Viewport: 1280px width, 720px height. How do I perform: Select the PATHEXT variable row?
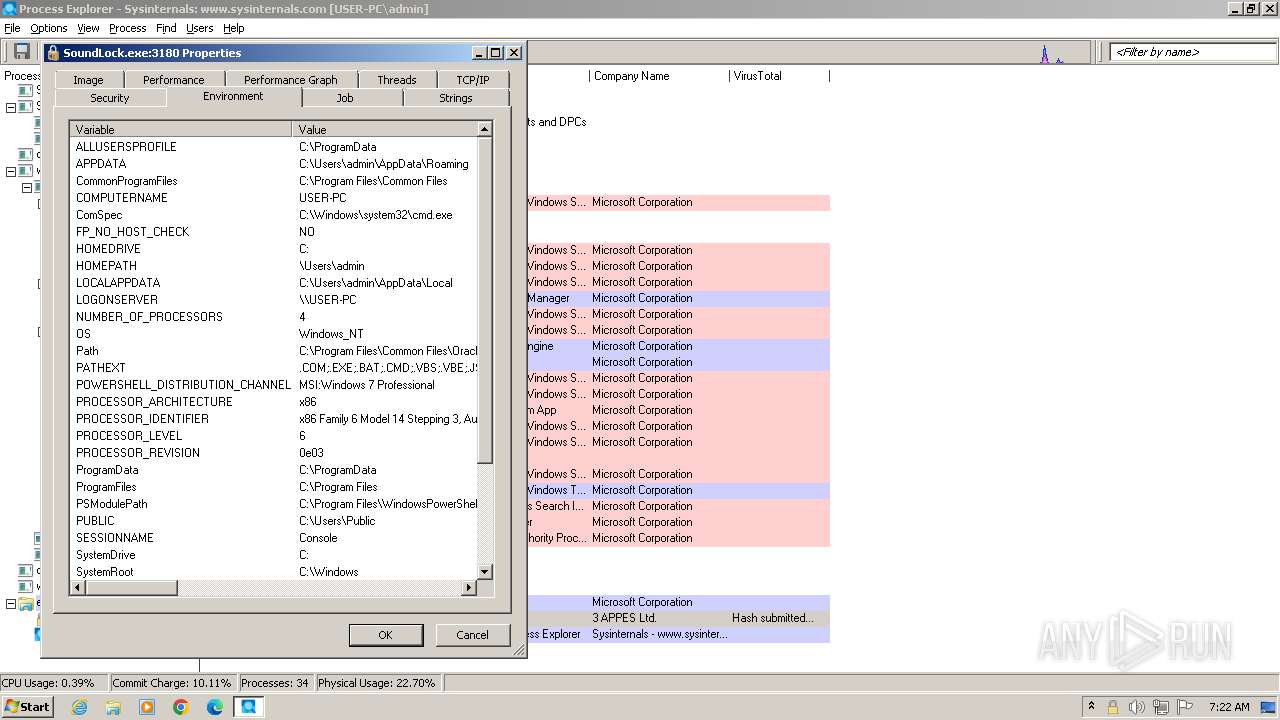273,368
